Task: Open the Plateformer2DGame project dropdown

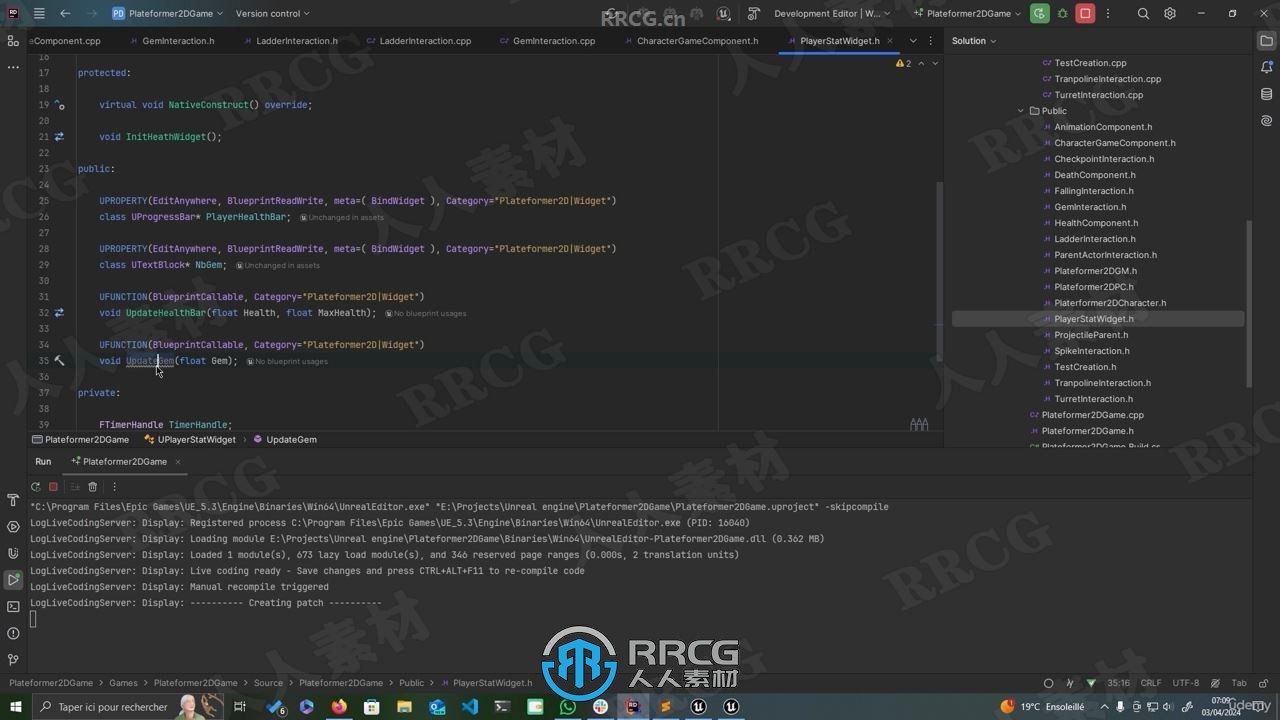Action: coord(167,13)
